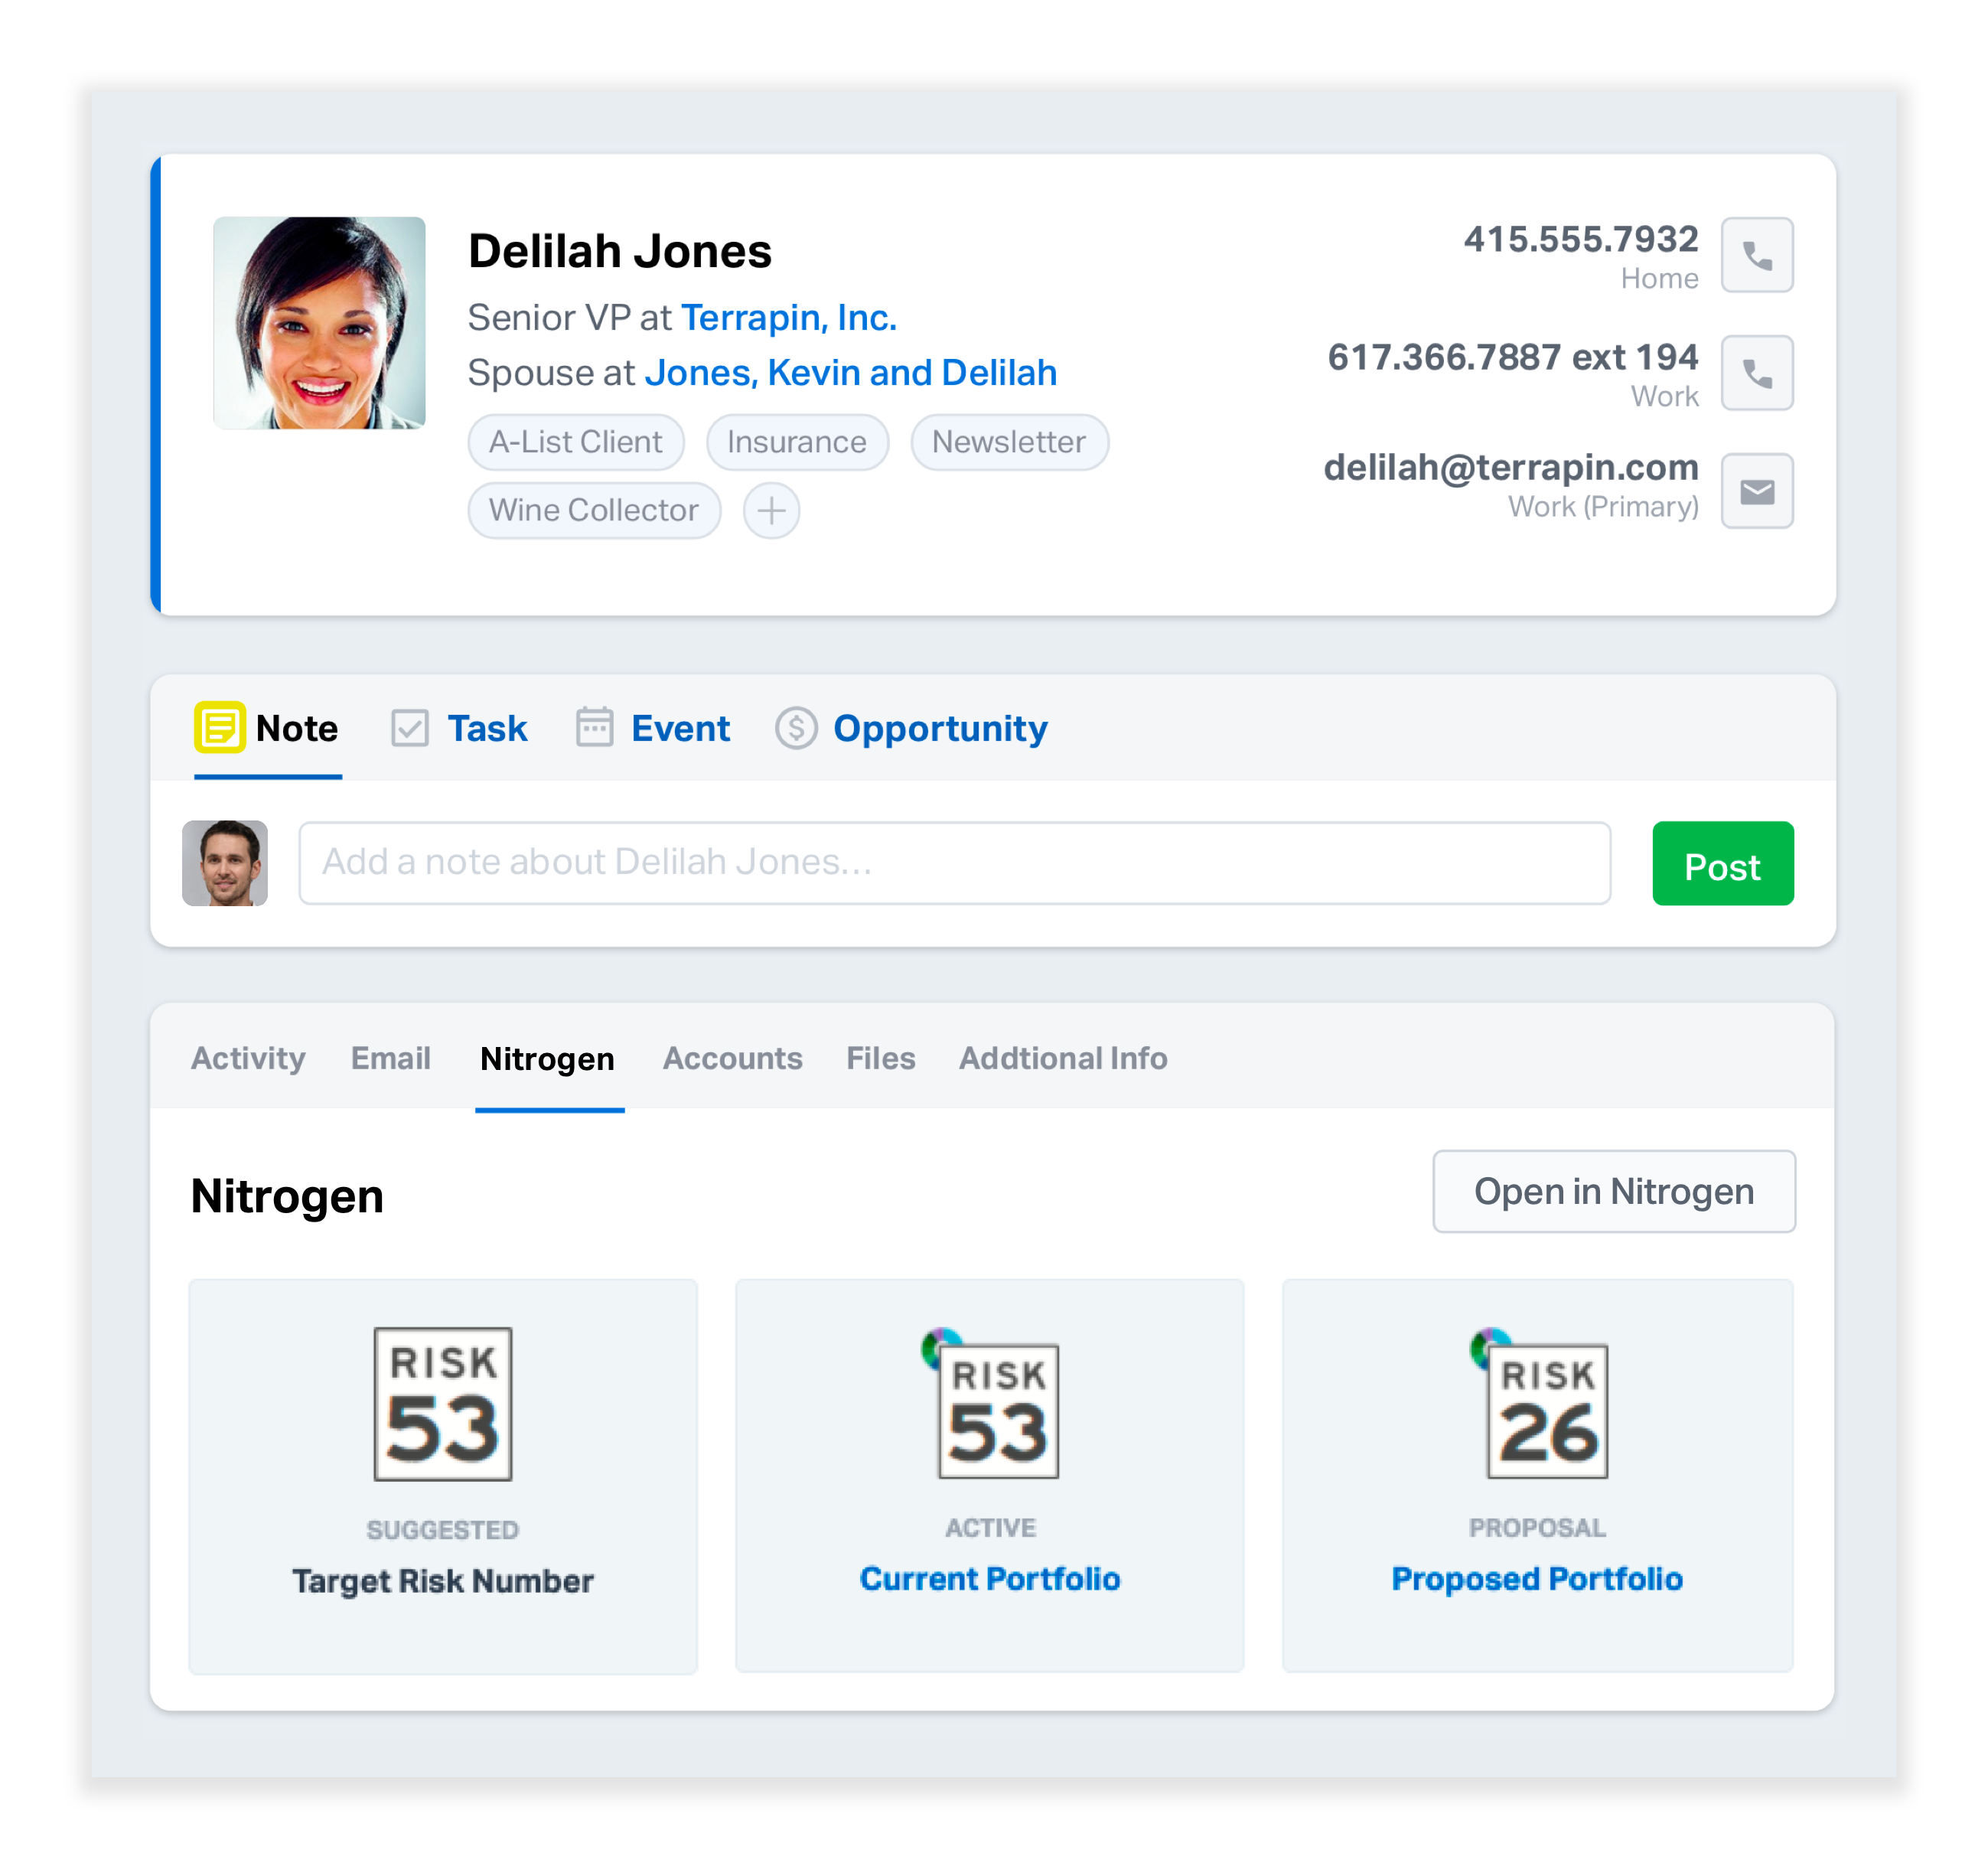1988x1869 pixels.
Task: Add a new tag with the plus icon
Action: [771, 510]
